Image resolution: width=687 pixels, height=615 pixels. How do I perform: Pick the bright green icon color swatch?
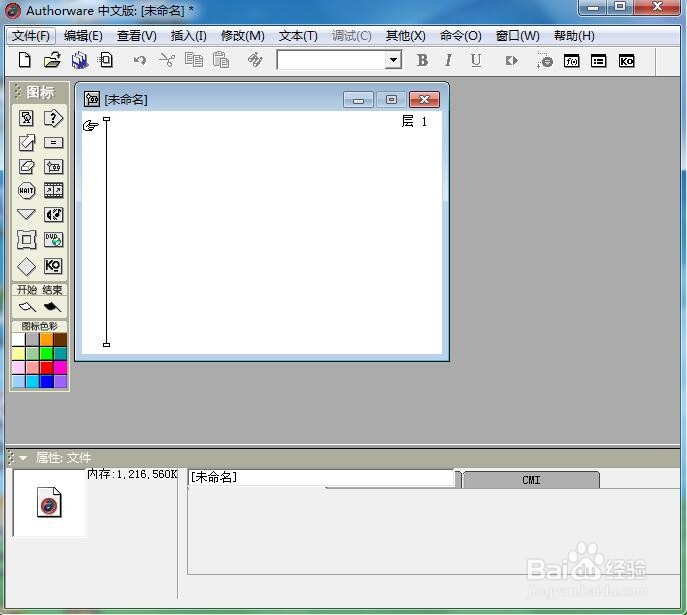pyautogui.click(x=46, y=353)
